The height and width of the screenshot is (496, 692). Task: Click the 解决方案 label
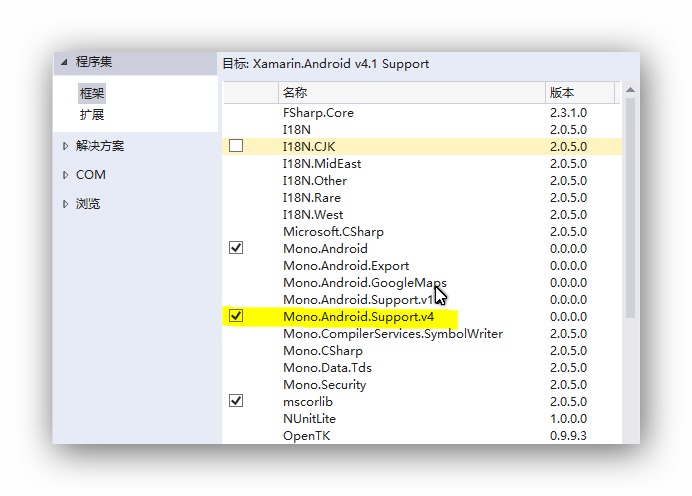click(100, 146)
